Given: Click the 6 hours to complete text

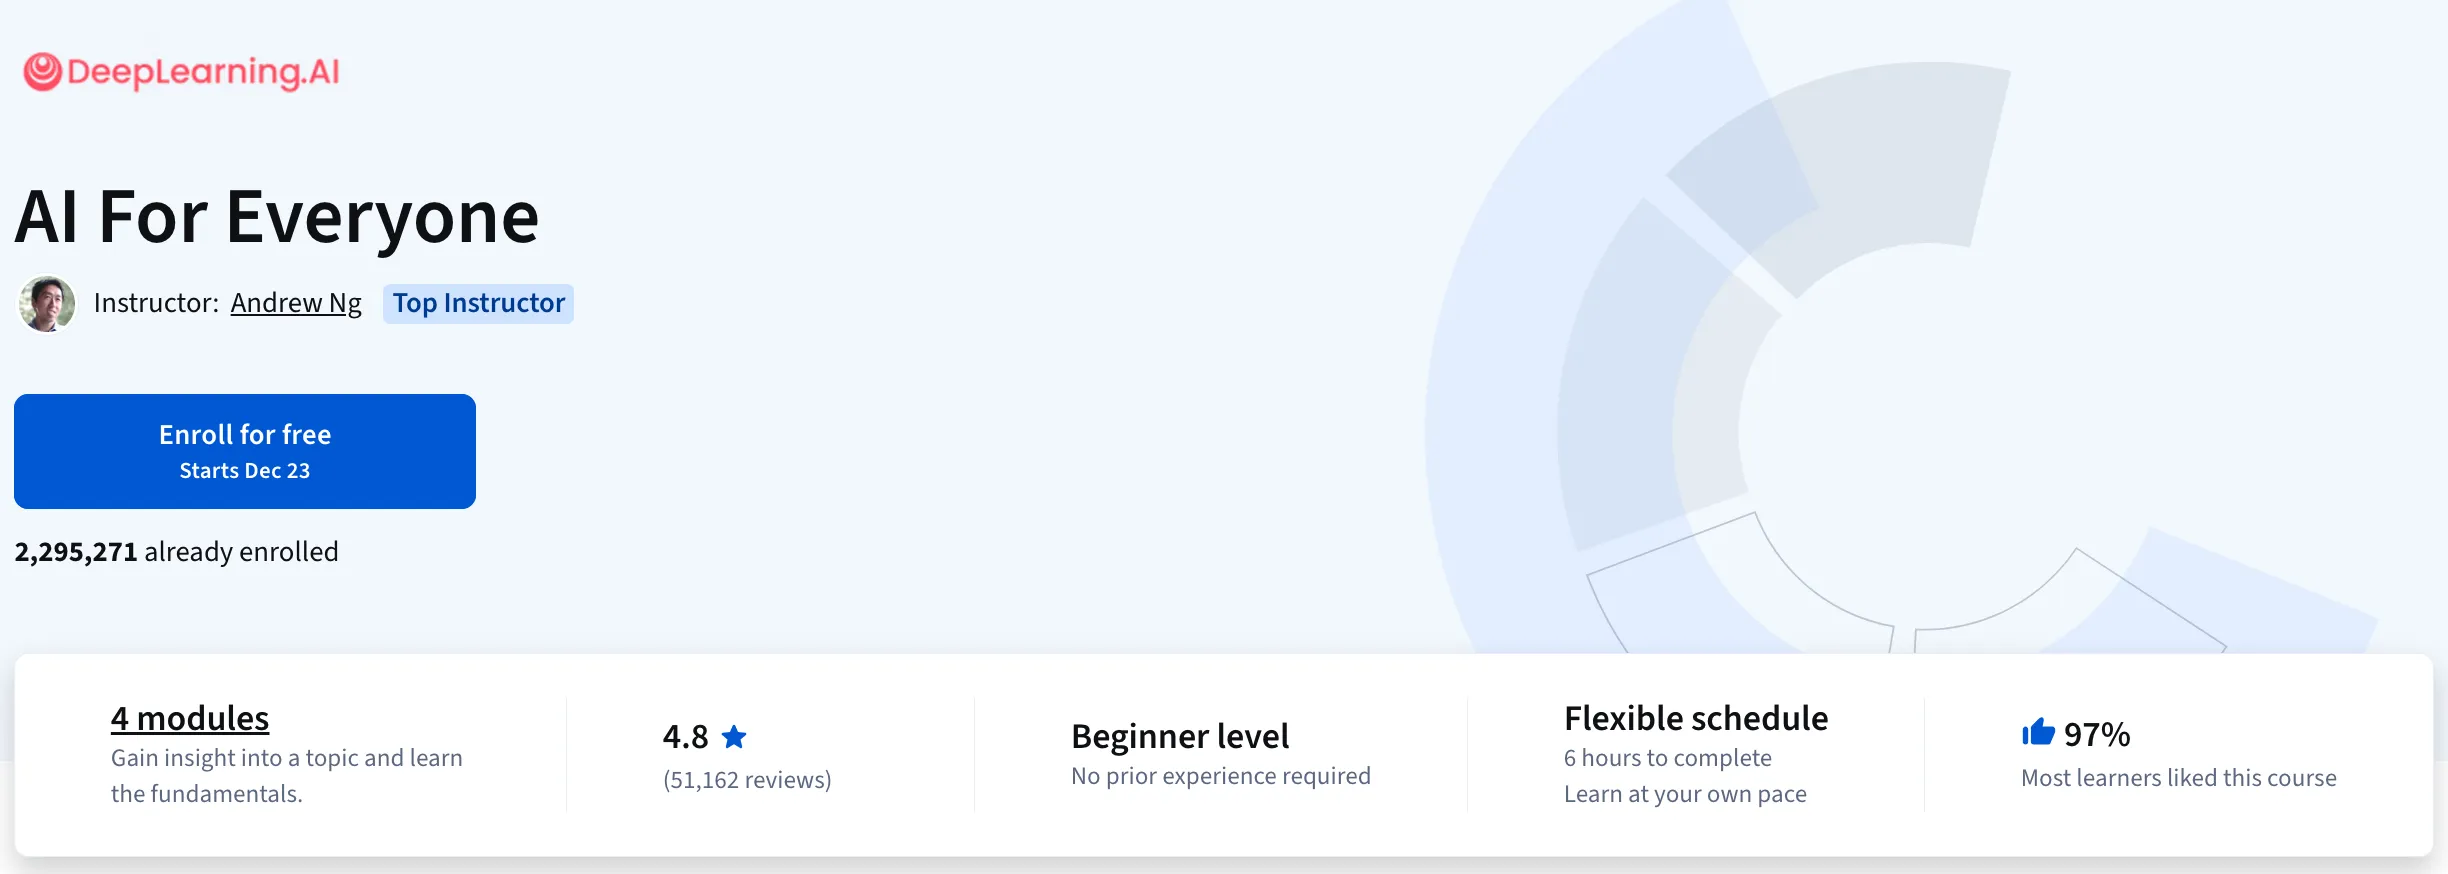Looking at the screenshot, I should 1668,758.
